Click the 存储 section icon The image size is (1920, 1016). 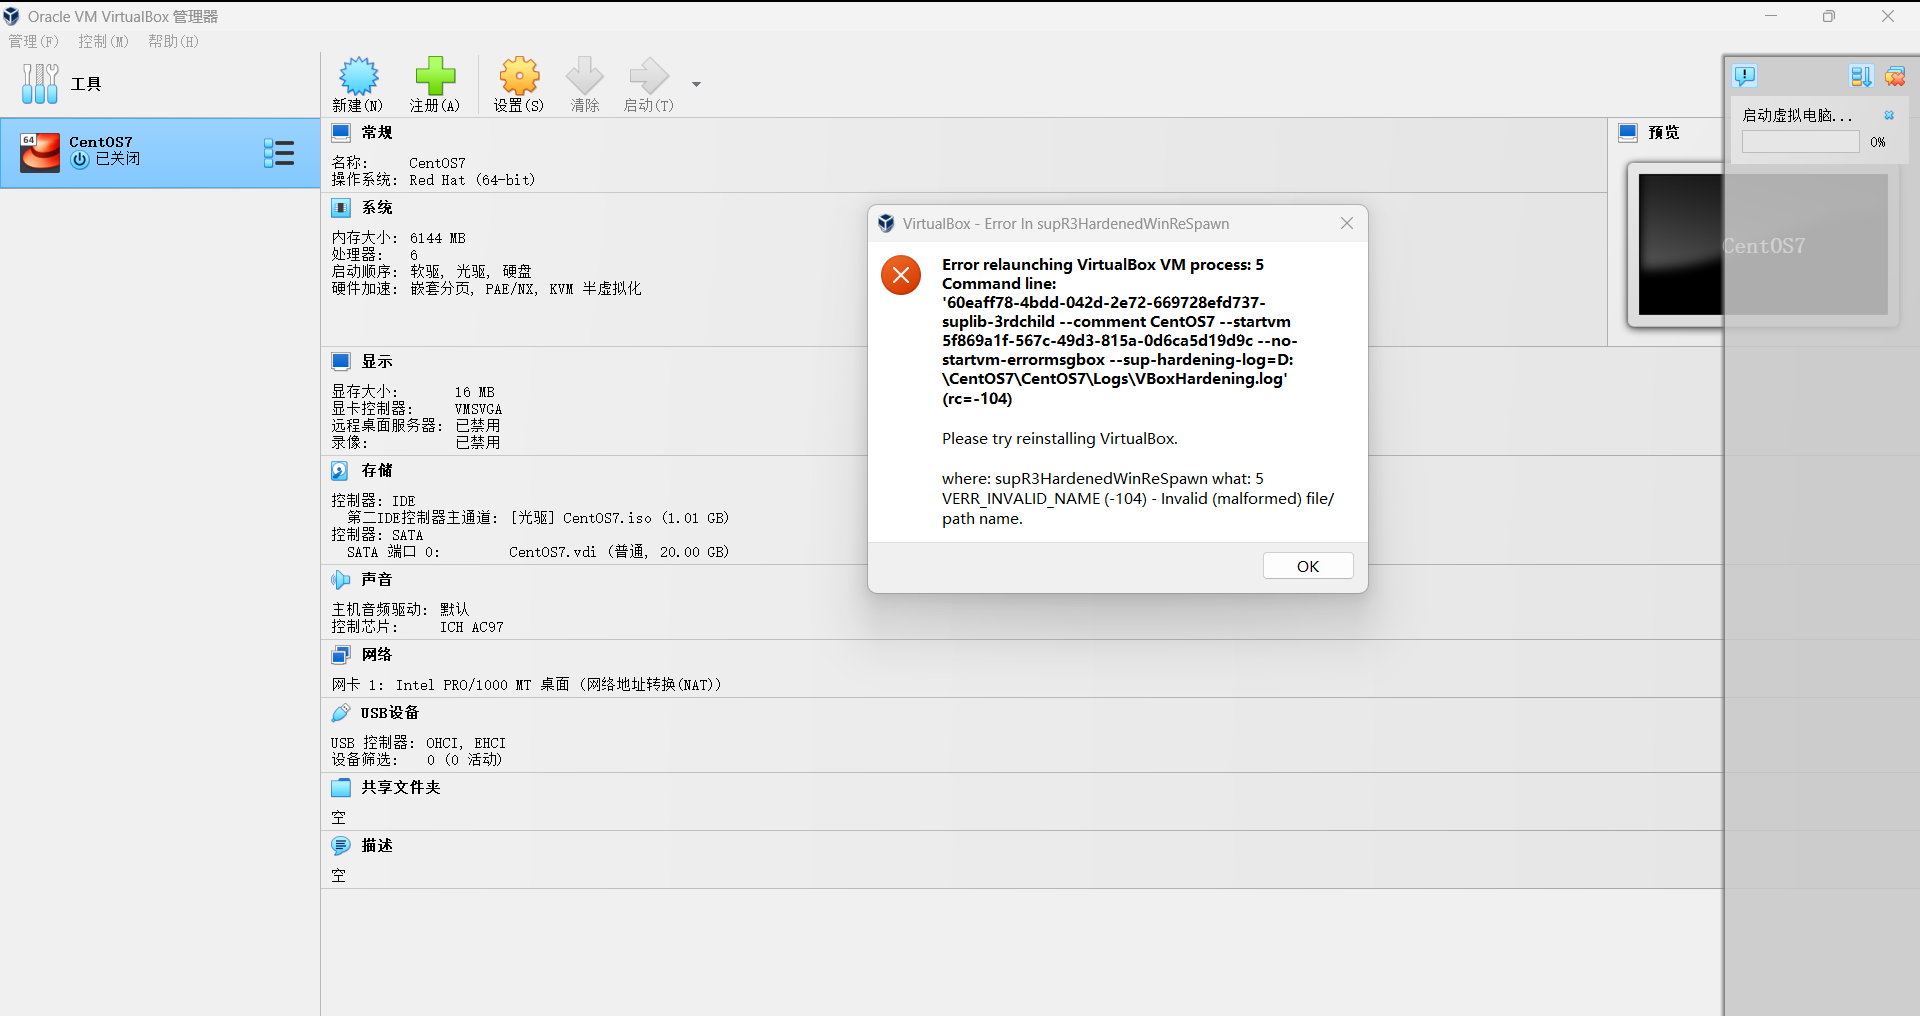tap(340, 471)
